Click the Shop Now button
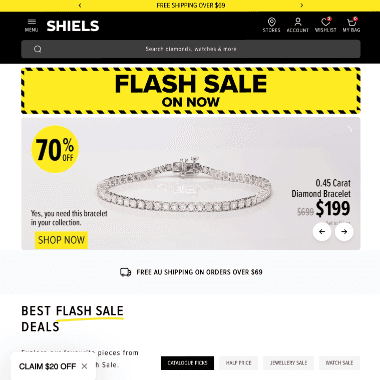Viewport: 380px width, 380px height. [61, 240]
